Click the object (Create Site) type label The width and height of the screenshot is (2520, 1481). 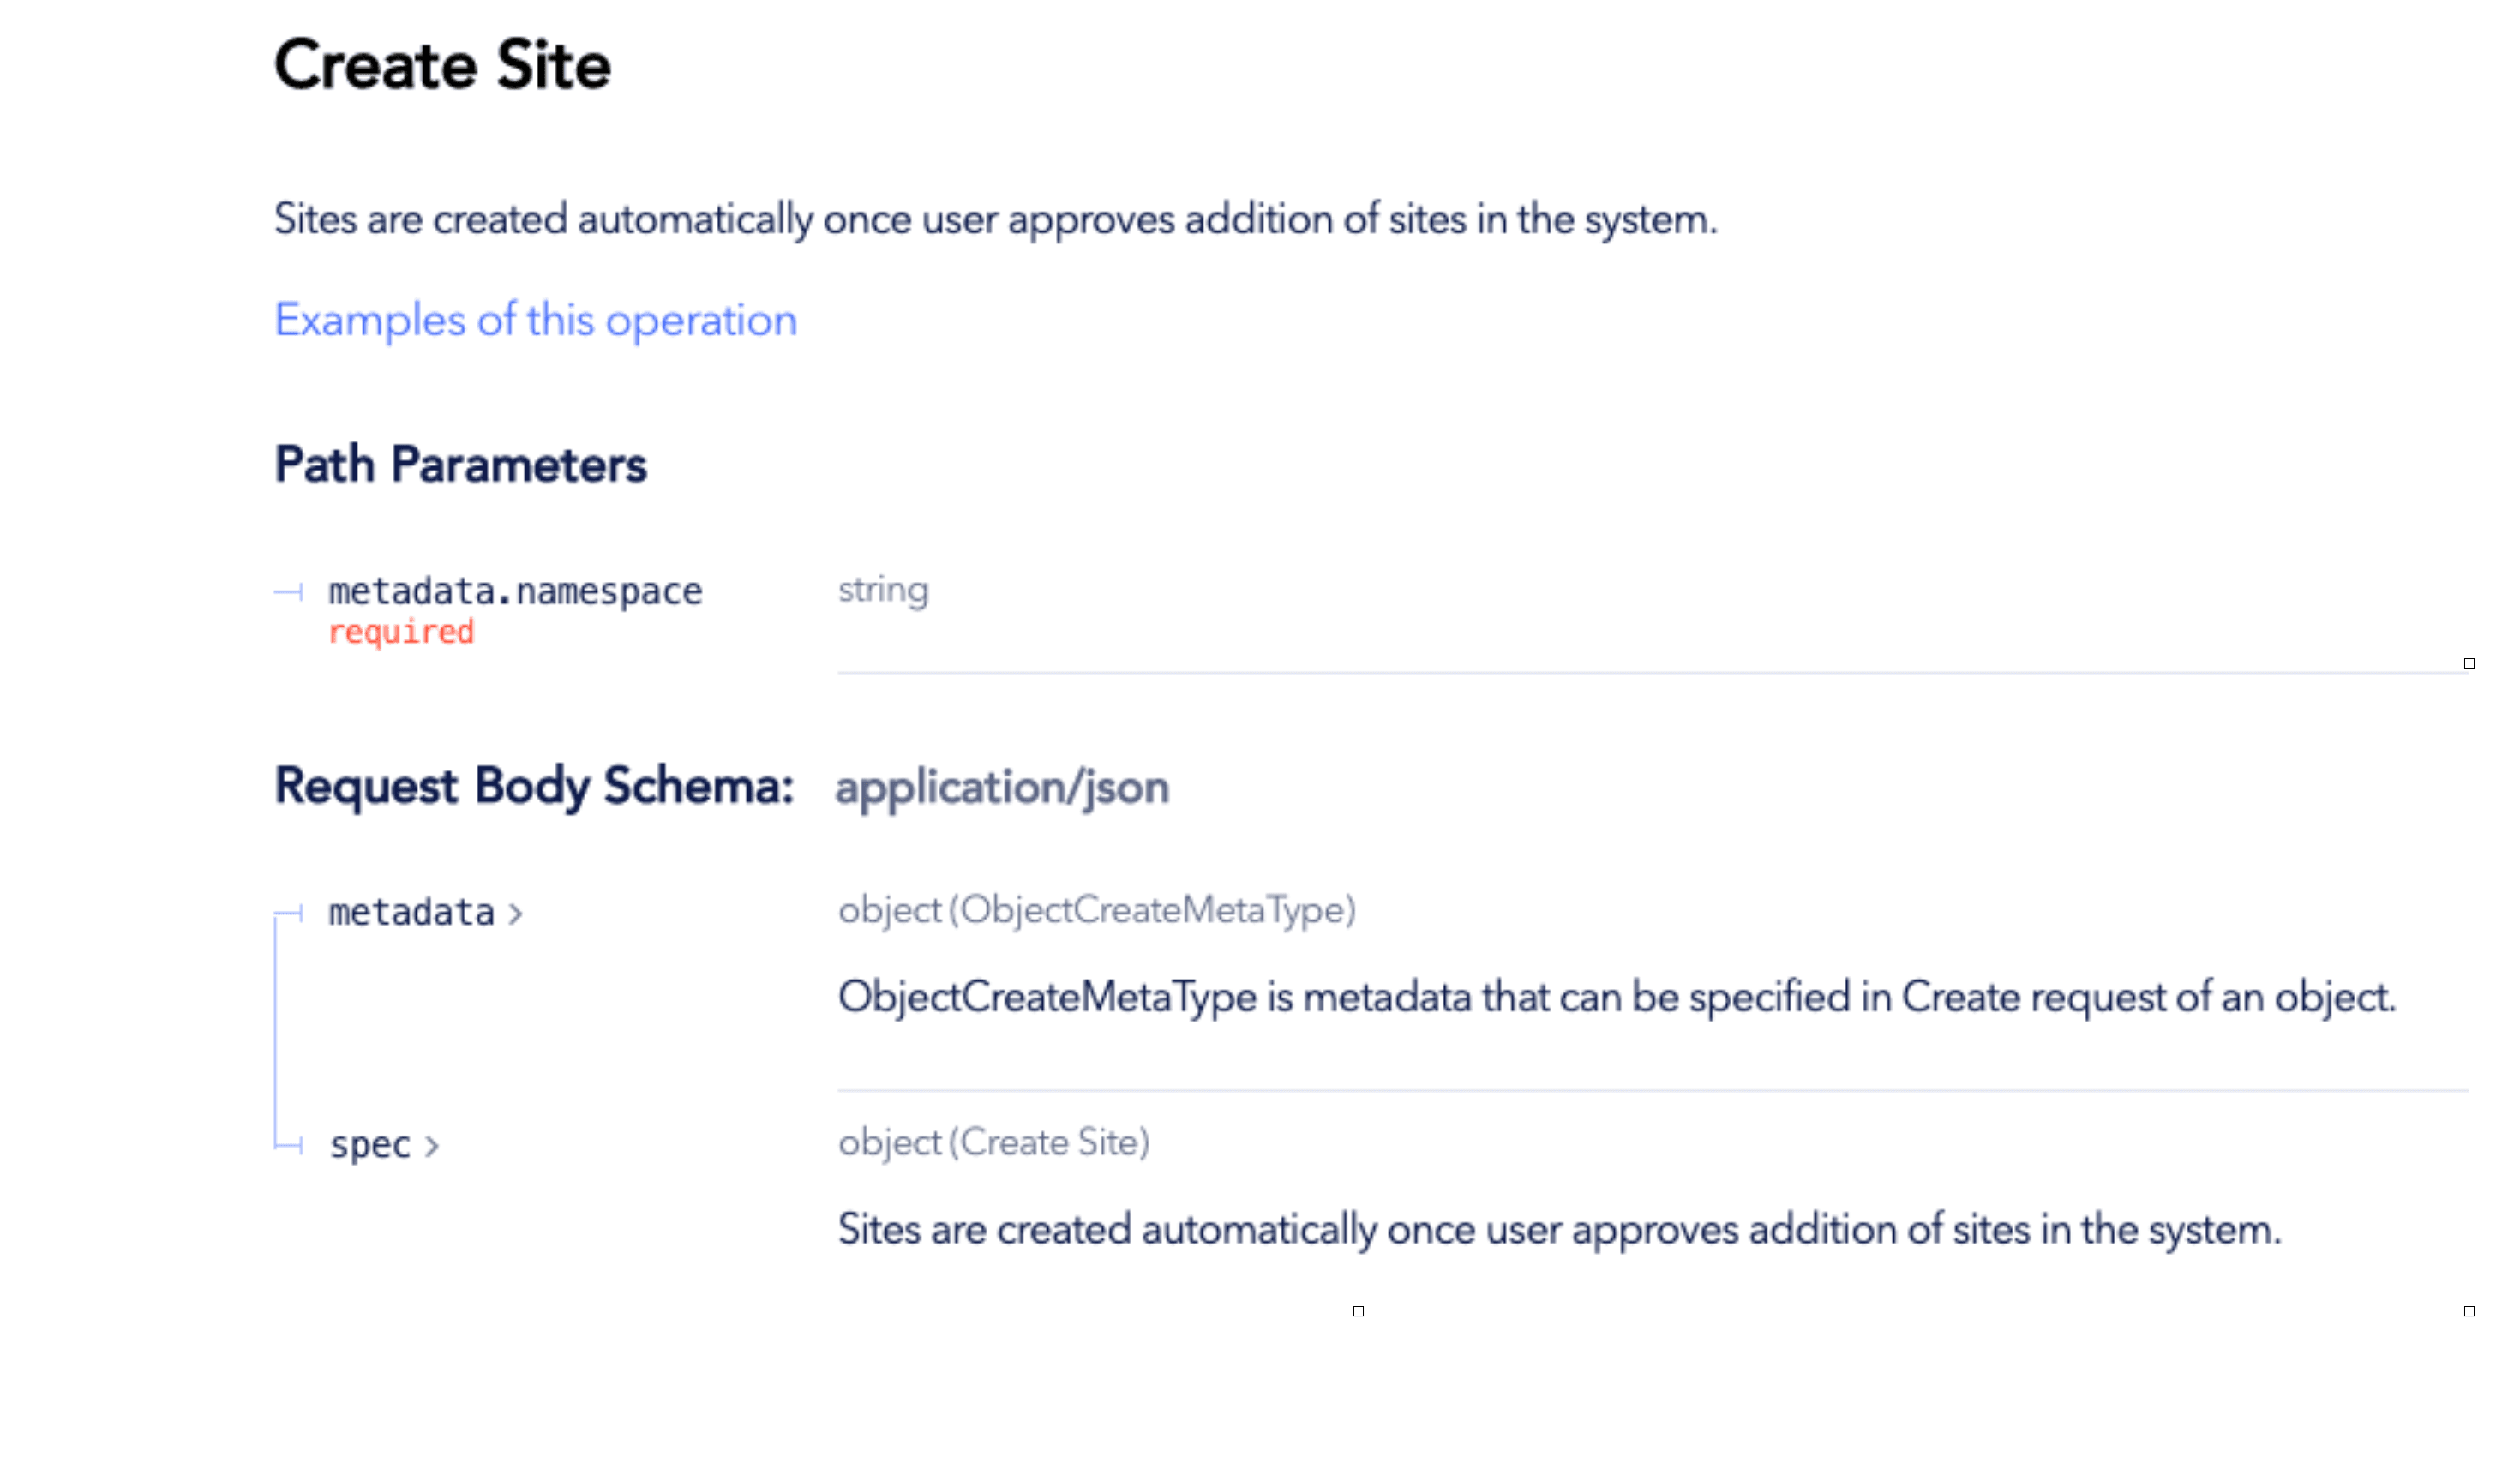coord(994,1142)
